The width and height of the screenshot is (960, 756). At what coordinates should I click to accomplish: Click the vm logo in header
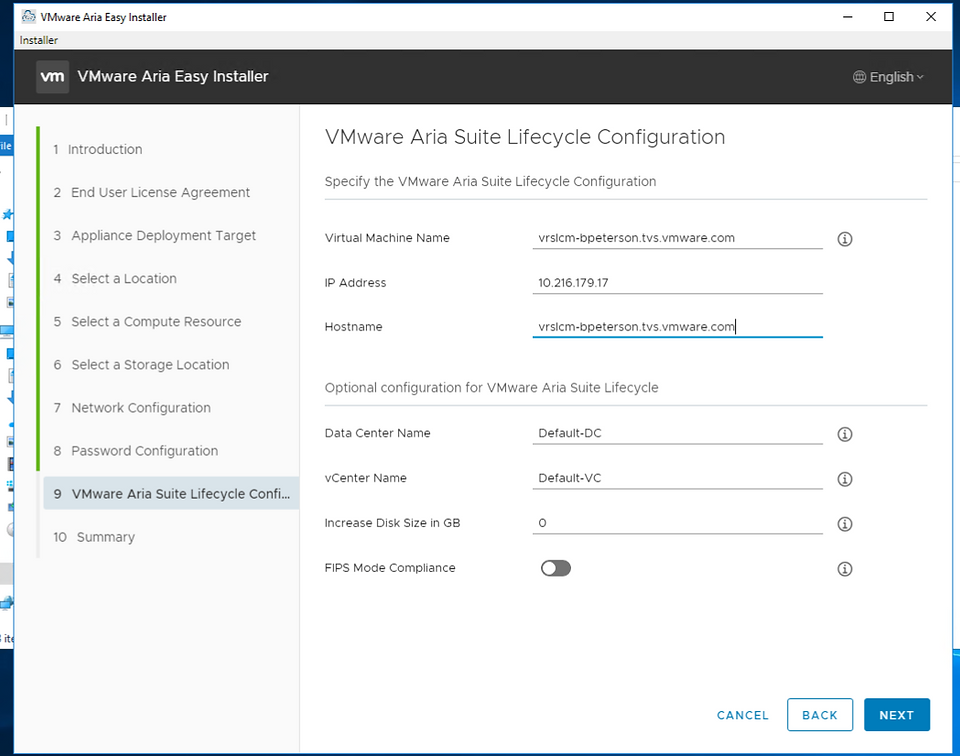click(x=52, y=77)
